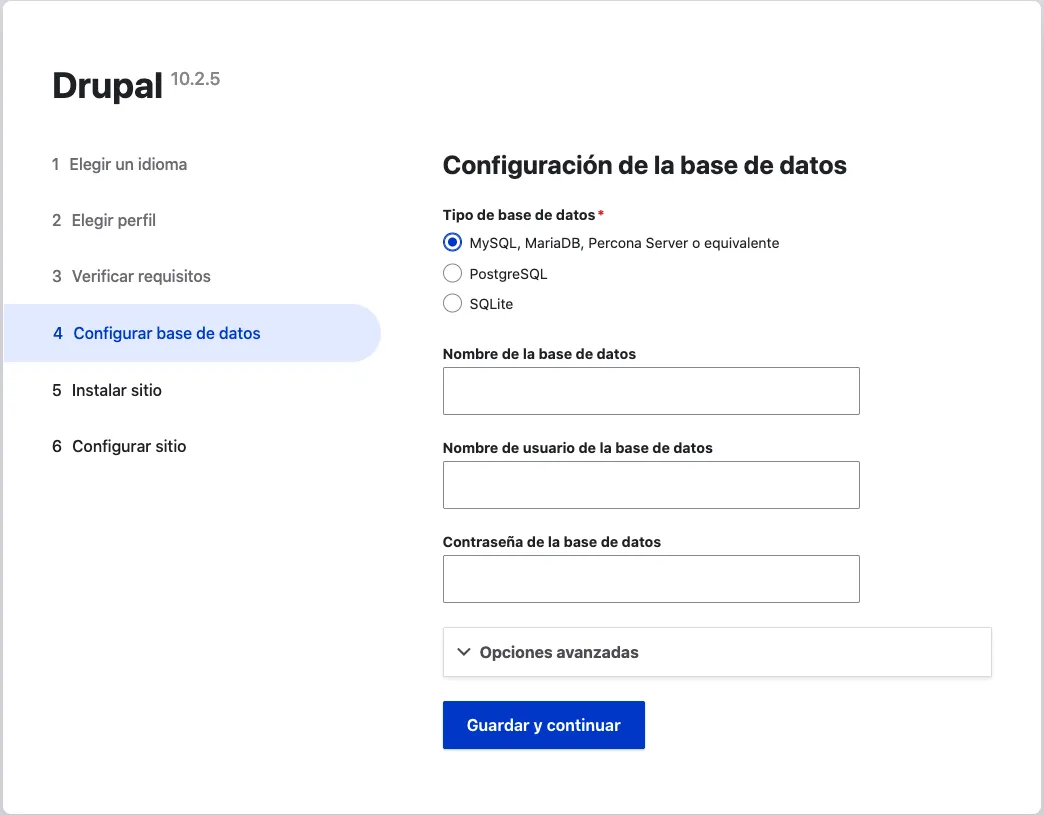Click the Configuración de la base de datos heading

pyautogui.click(x=645, y=165)
